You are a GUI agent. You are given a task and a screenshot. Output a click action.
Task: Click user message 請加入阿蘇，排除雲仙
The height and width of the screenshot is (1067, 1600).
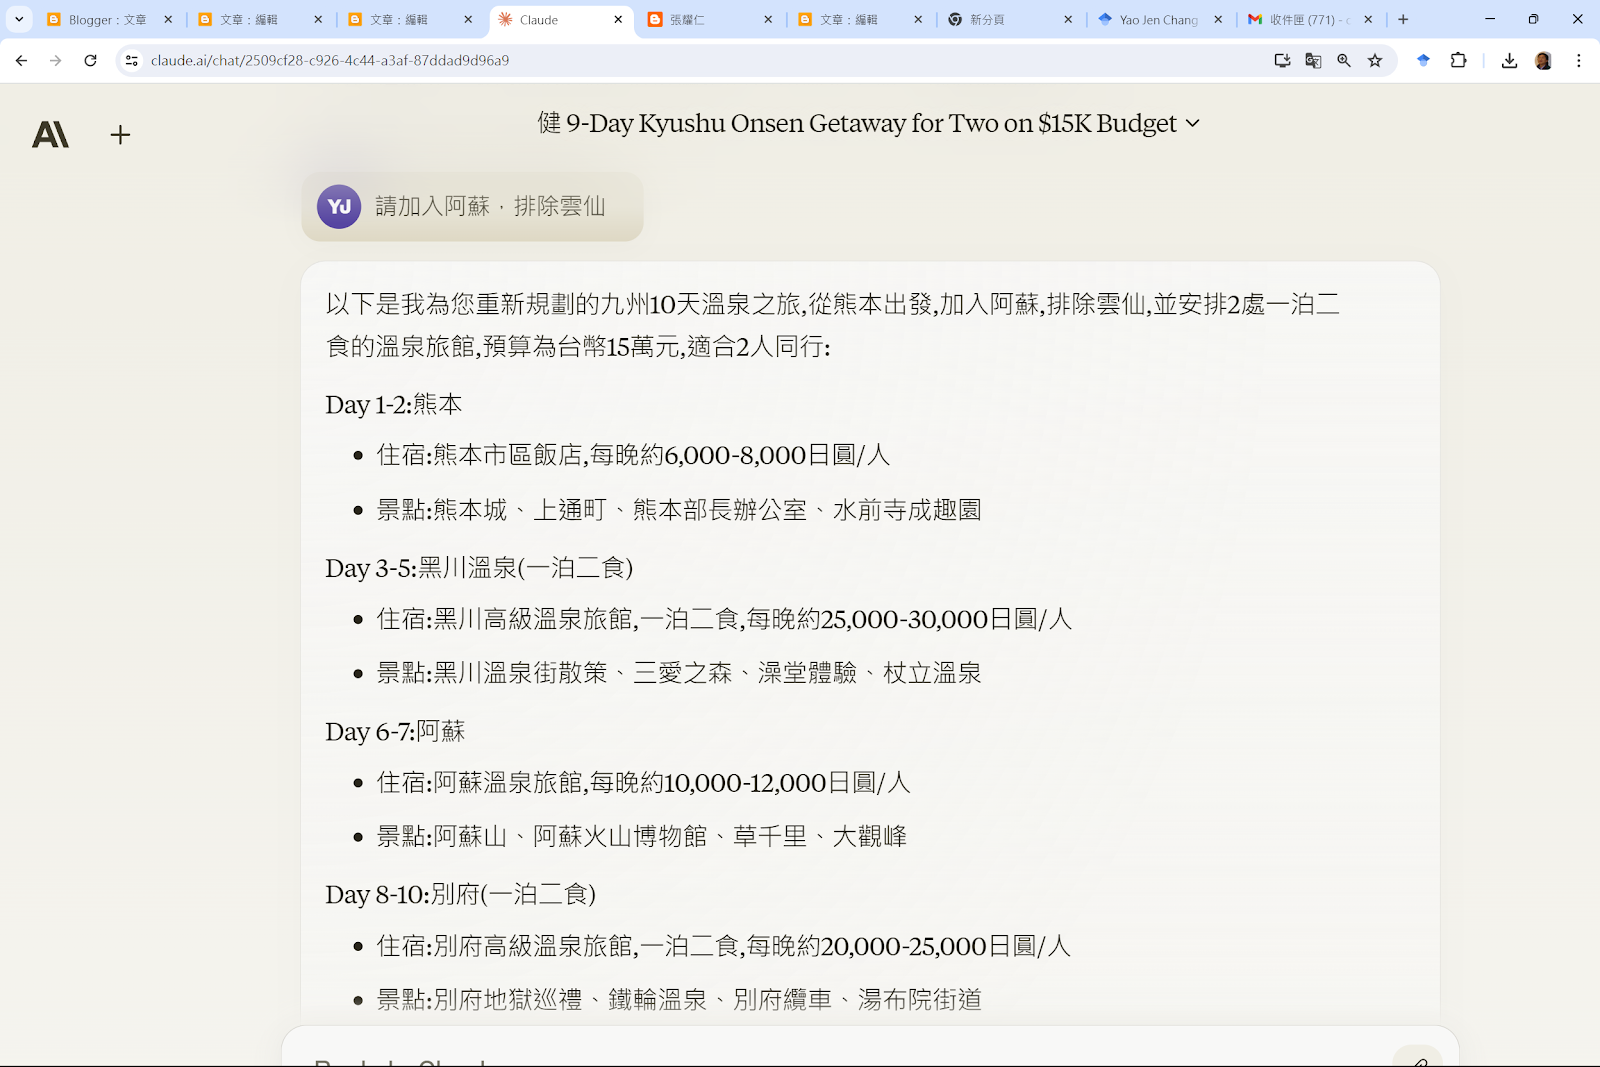point(490,207)
